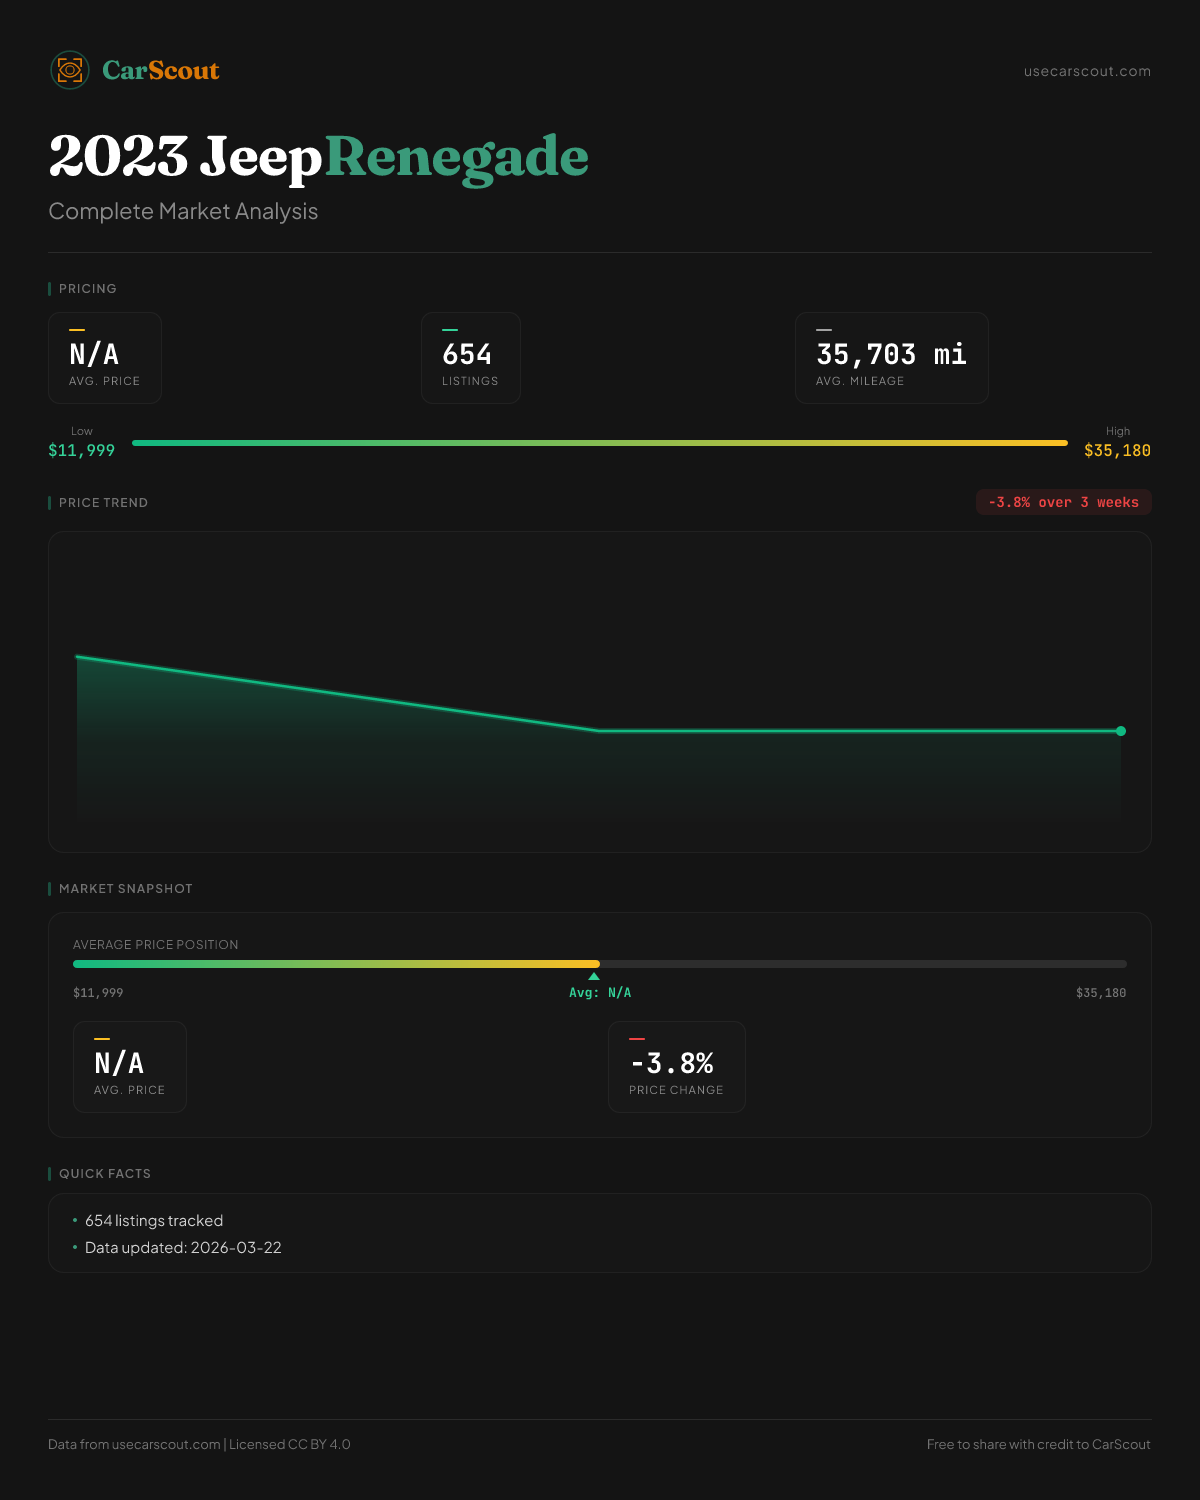
Task: Click the red -3.8% over 3 weeks badge
Action: [x=1063, y=502]
